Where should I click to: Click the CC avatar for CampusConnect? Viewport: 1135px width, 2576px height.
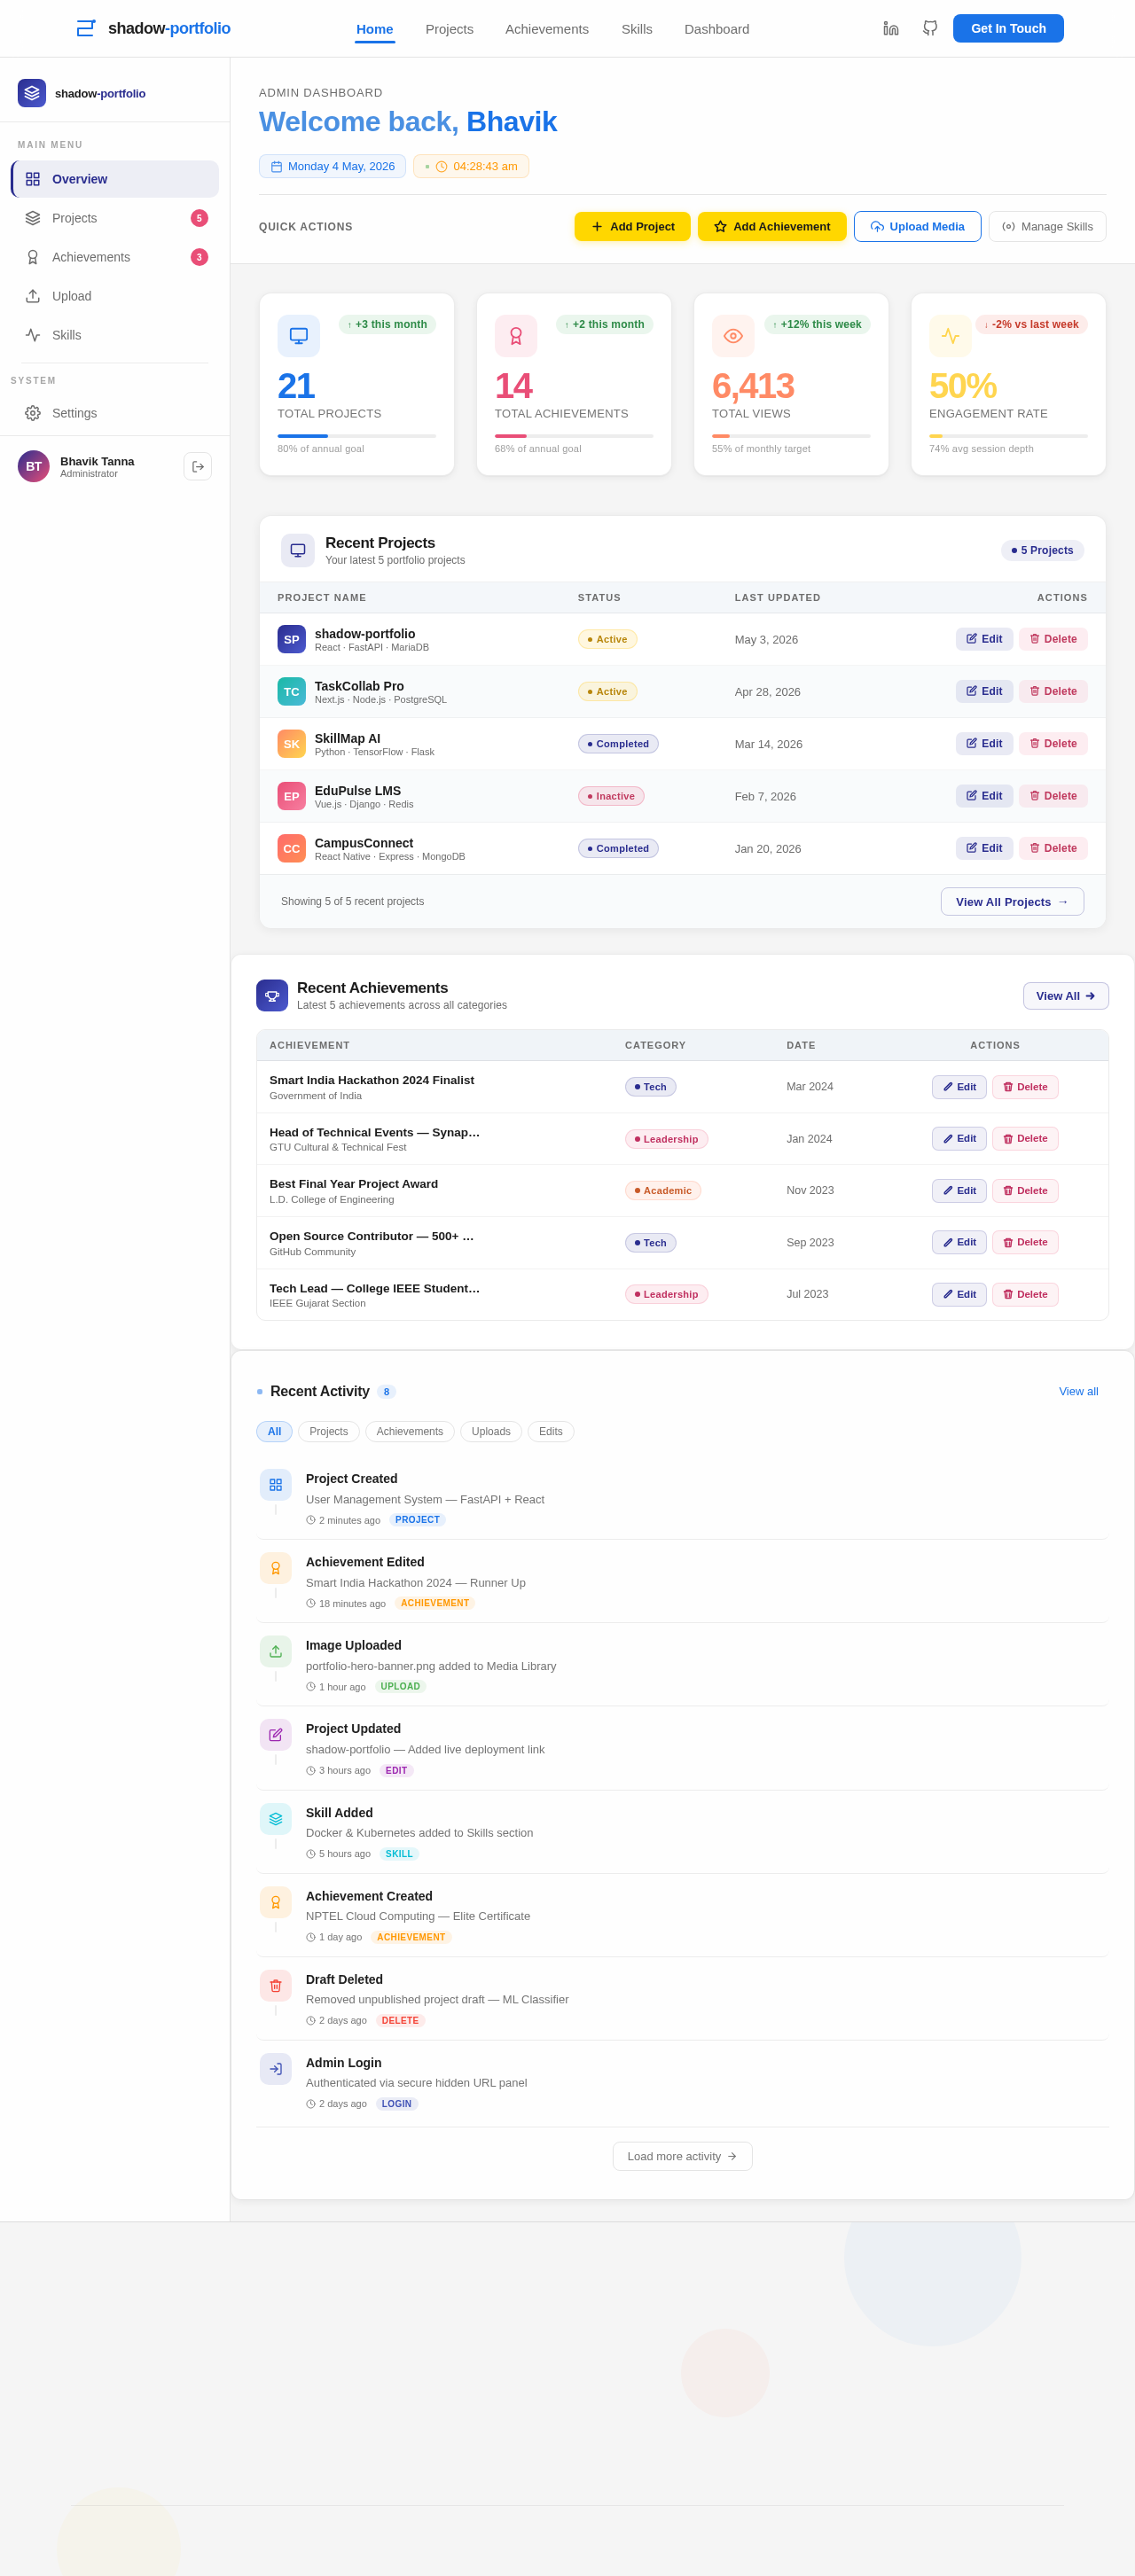click(x=292, y=848)
